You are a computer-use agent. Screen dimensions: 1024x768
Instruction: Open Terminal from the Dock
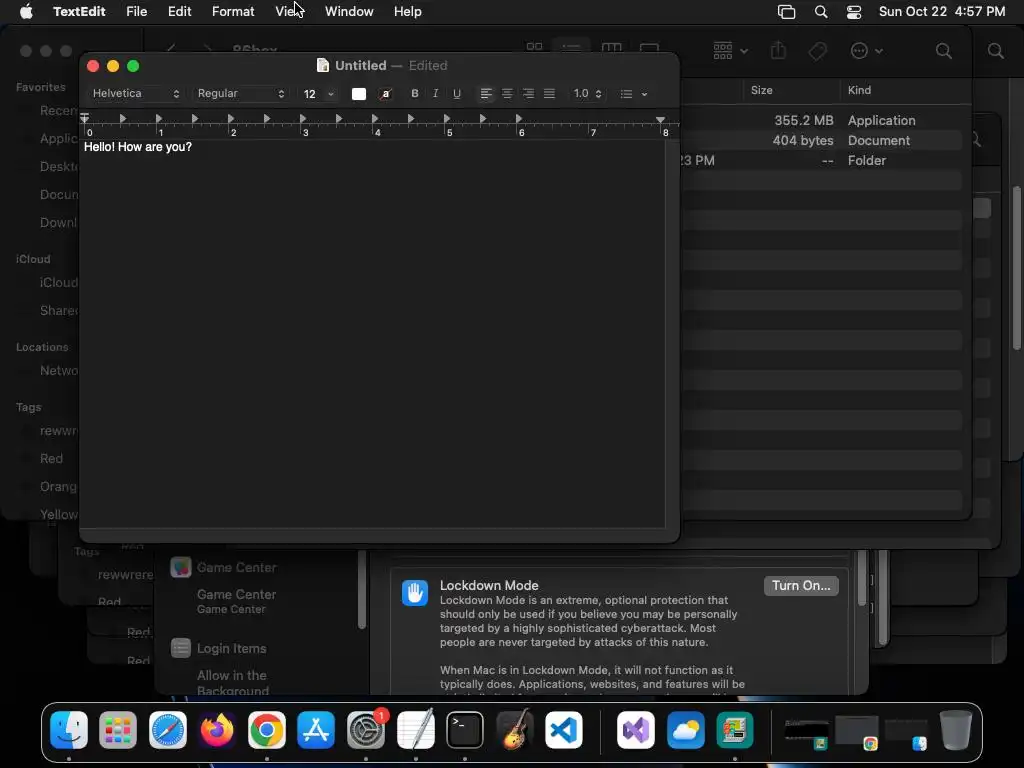pyautogui.click(x=465, y=729)
